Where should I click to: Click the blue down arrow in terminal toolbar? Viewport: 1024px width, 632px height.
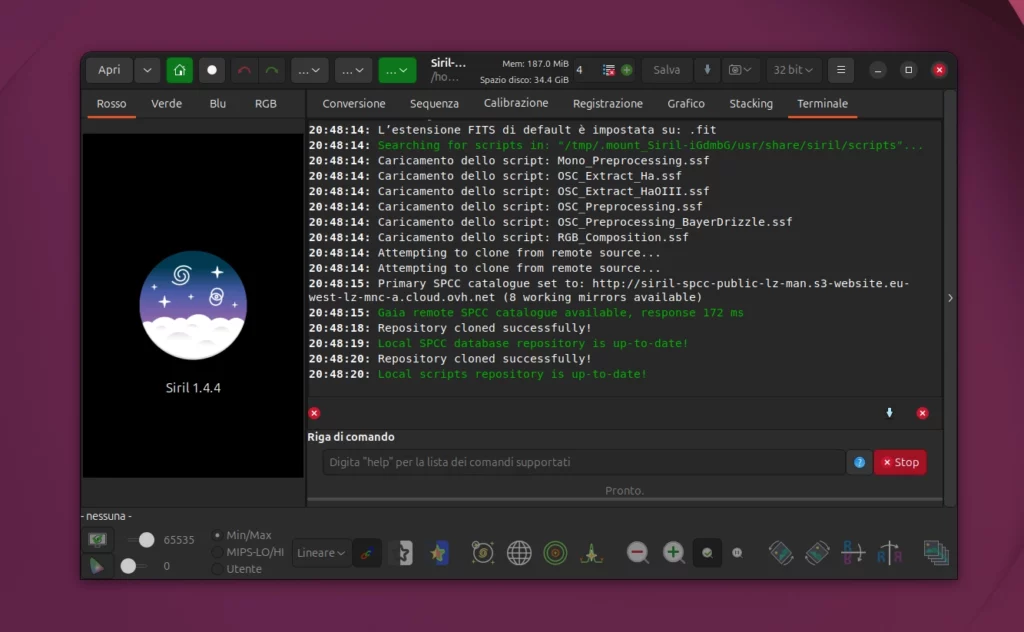[889, 413]
